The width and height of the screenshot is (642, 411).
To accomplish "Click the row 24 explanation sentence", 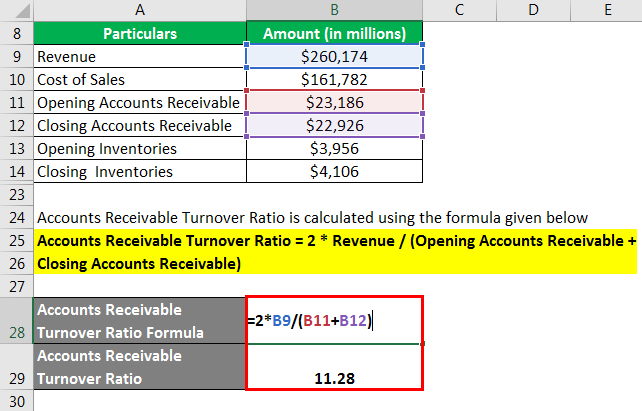I will pyautogui.click(x=312, y=217).
